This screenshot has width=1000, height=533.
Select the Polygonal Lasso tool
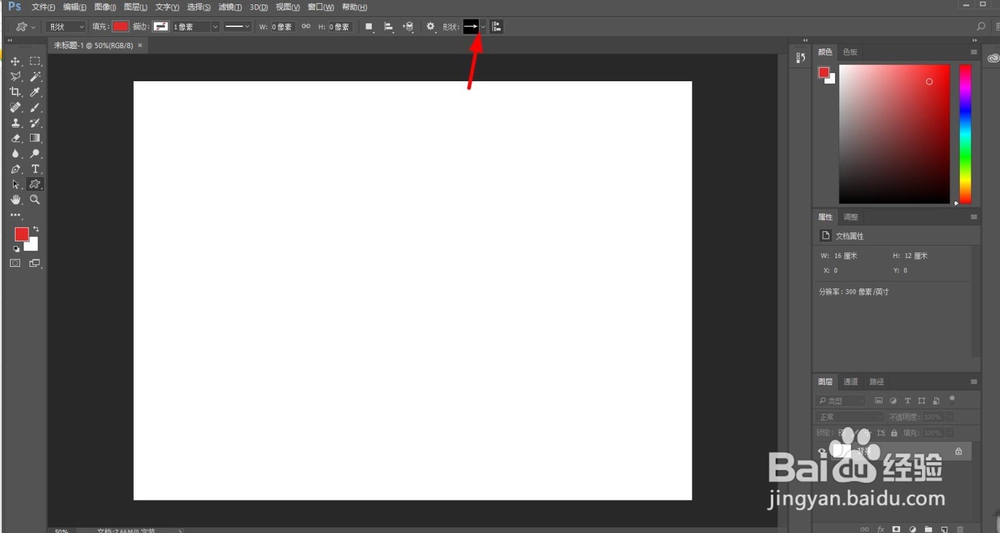tap(15, 77)
